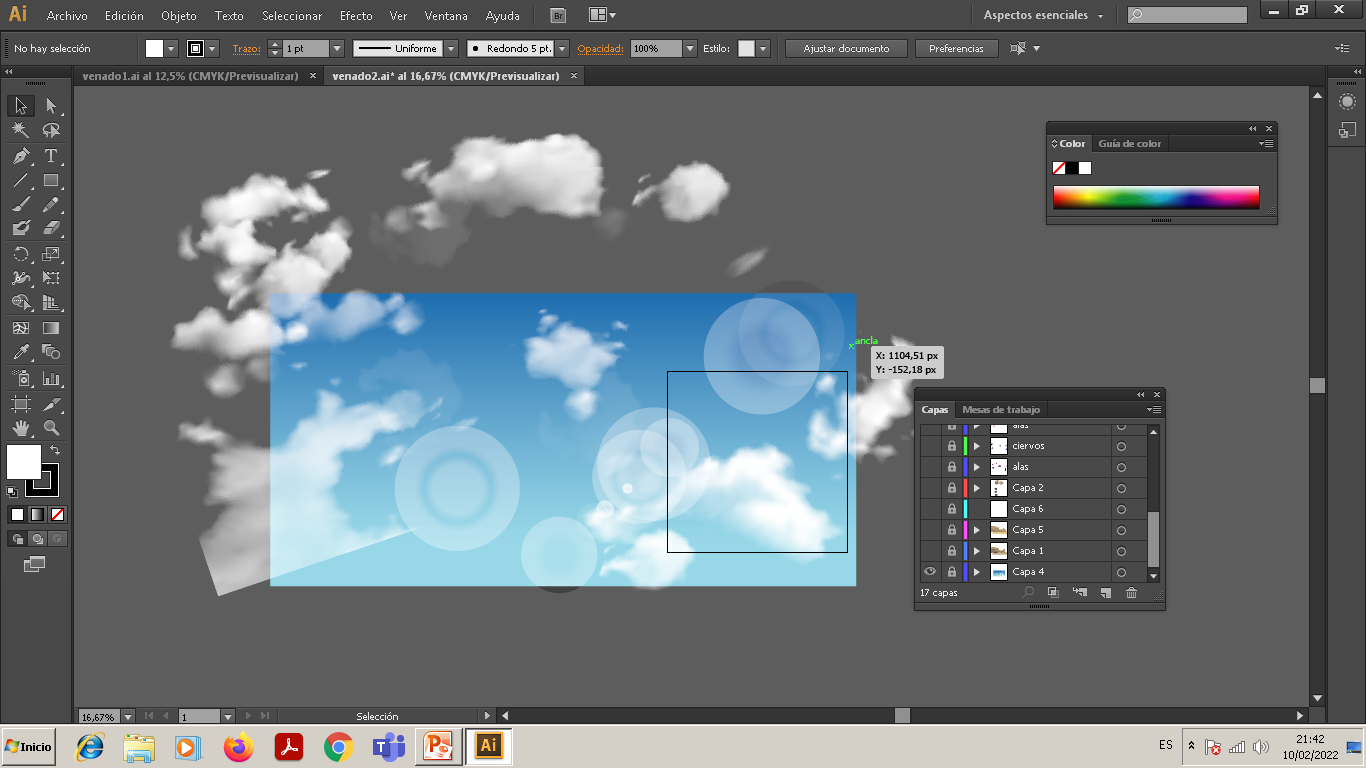The width and height of the screenshot is (1366, 768).
Task: Select the Lasso tool
Action: coord(51,131)
